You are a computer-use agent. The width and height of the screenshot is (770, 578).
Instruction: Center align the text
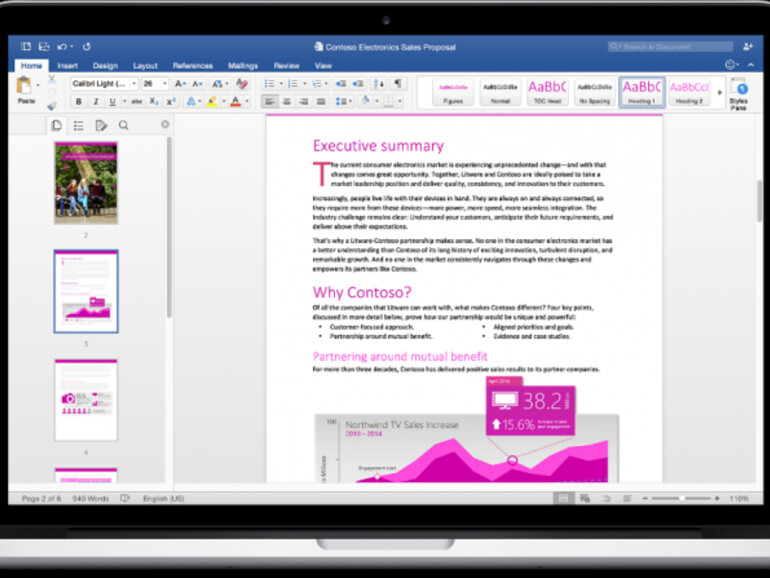coord(287,102)
